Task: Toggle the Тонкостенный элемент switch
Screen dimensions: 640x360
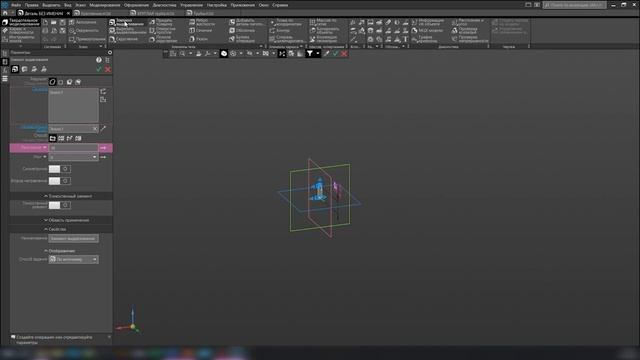Action: click(x=60, y=205)
